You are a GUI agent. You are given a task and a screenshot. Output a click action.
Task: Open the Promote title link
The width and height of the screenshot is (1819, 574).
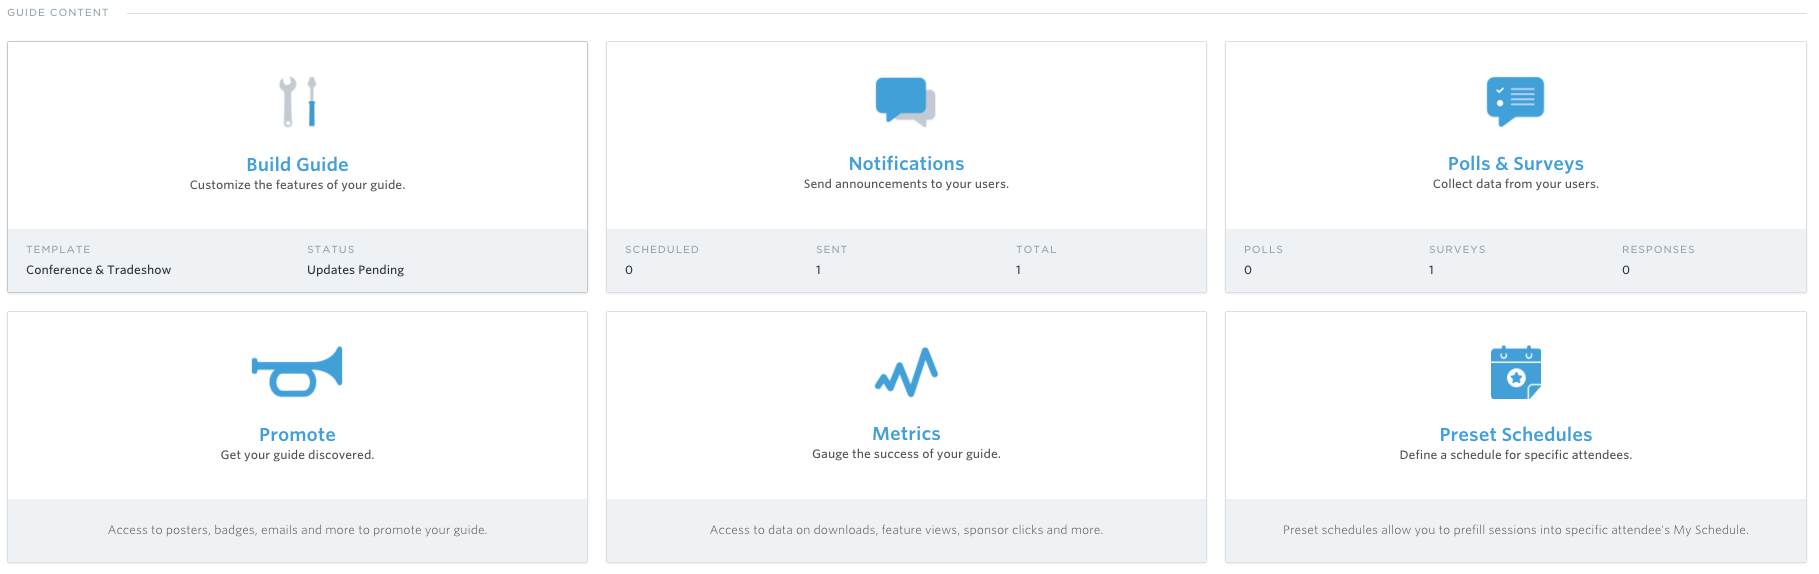pyautogui.click(x=297, y=435)
